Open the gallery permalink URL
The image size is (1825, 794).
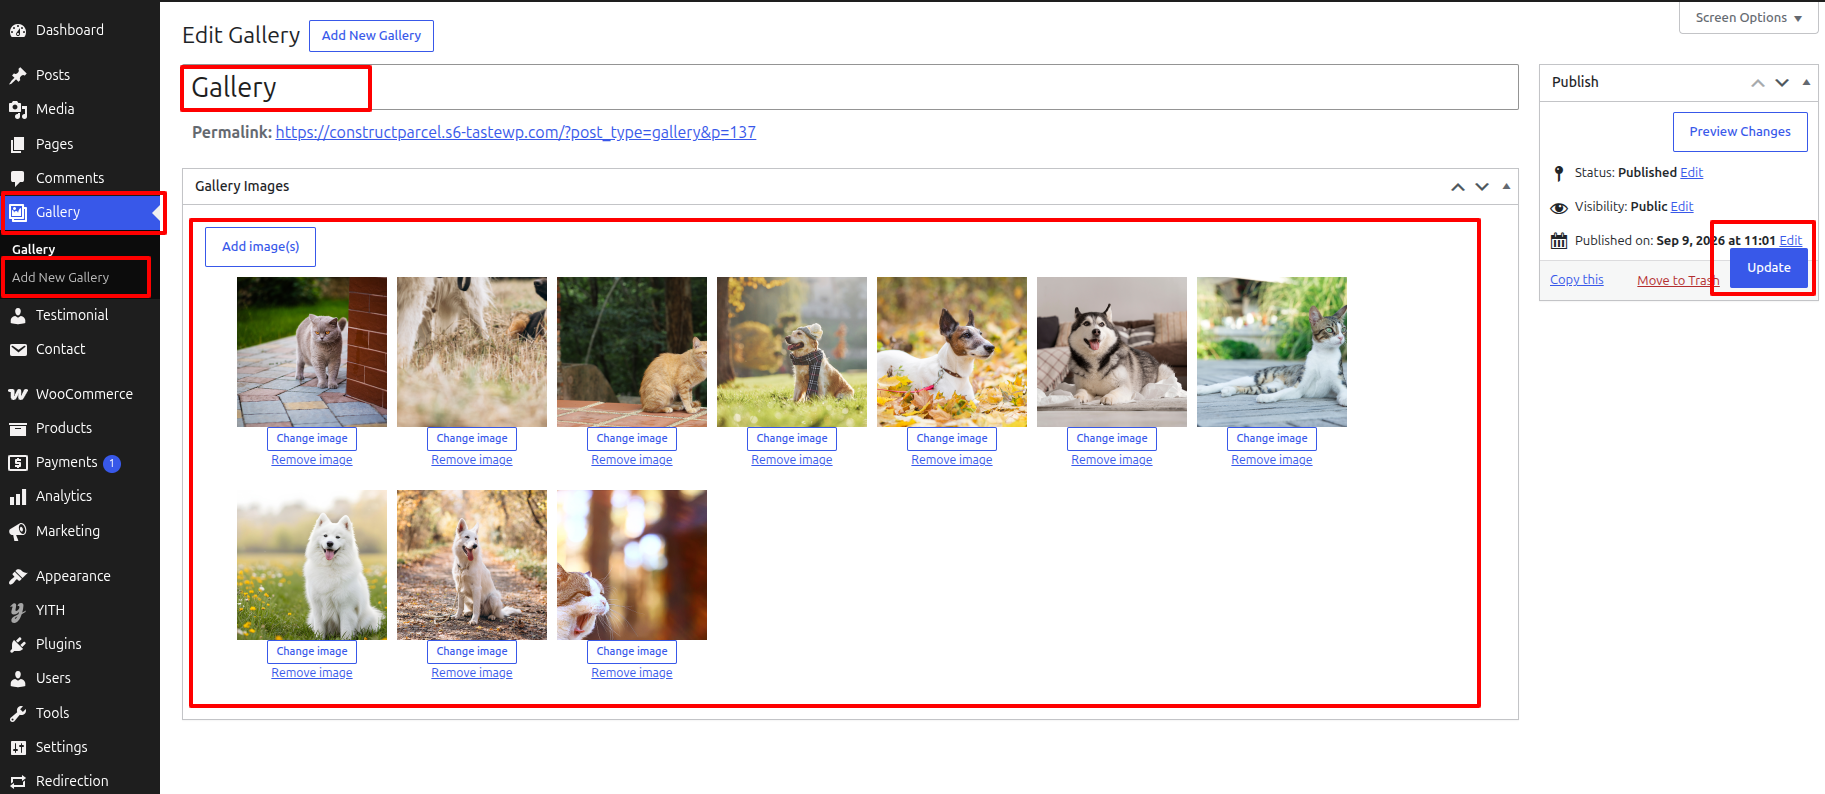516,133
